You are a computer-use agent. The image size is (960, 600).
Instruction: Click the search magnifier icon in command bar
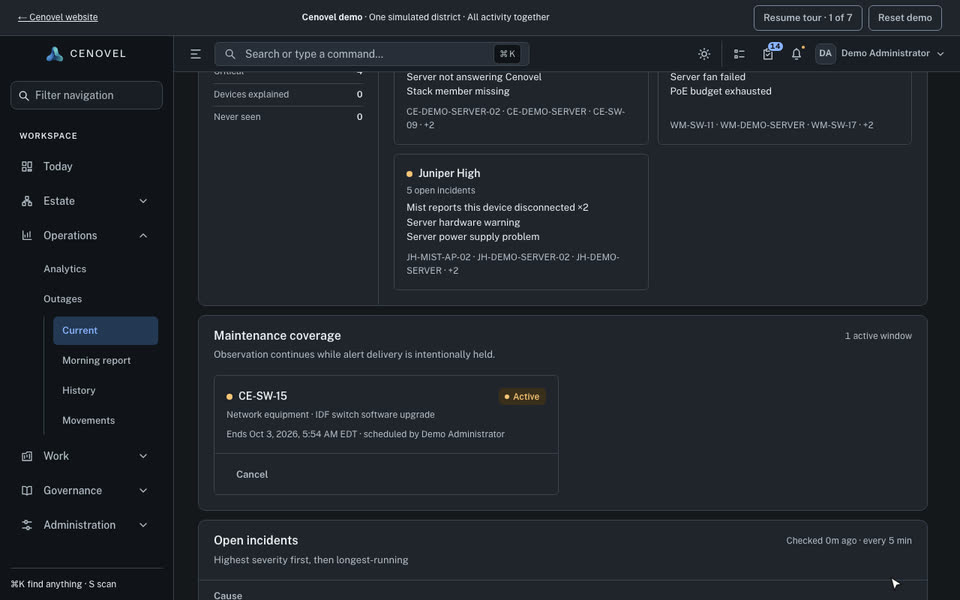coord(230,54)
